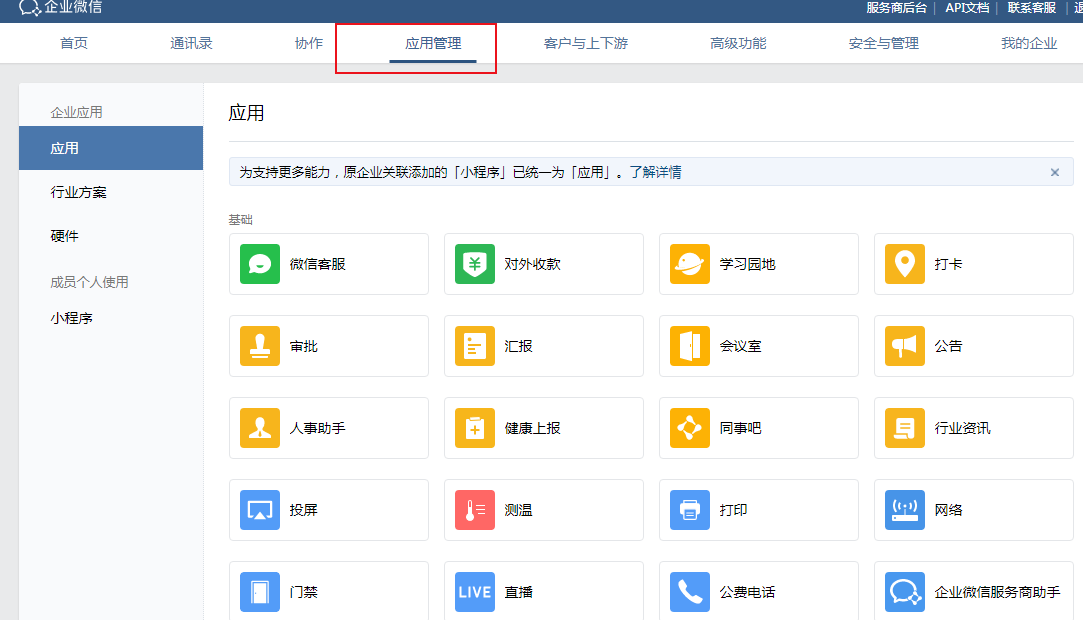Click the 同事吧 label text

coord(740,428)
